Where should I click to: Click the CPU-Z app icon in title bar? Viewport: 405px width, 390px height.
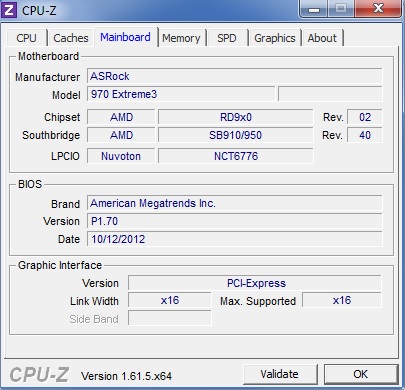tap(9, 10)
